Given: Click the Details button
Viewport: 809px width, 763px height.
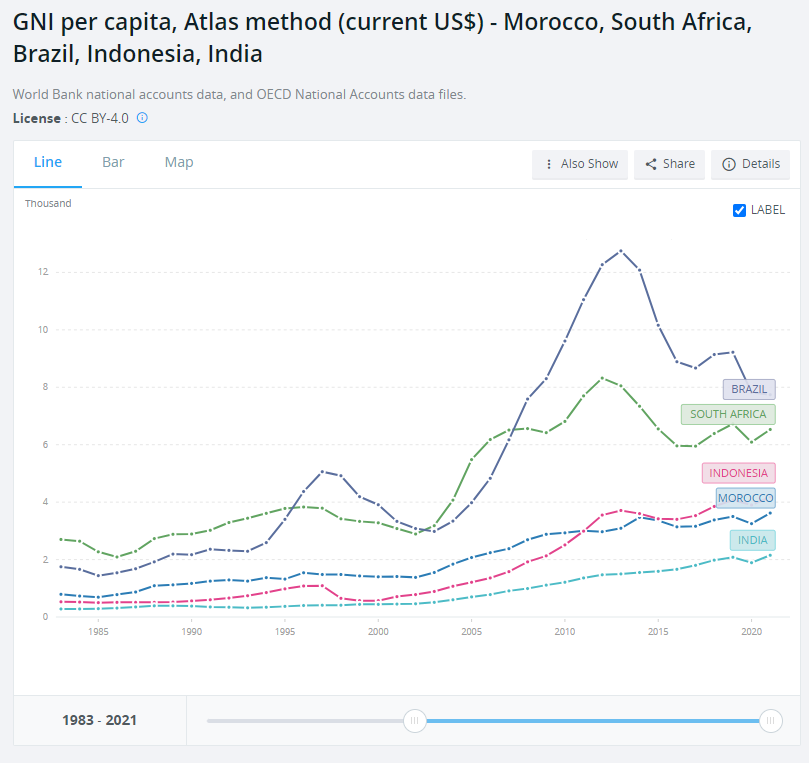Looking at the screenshot, I should click(750, 164).
